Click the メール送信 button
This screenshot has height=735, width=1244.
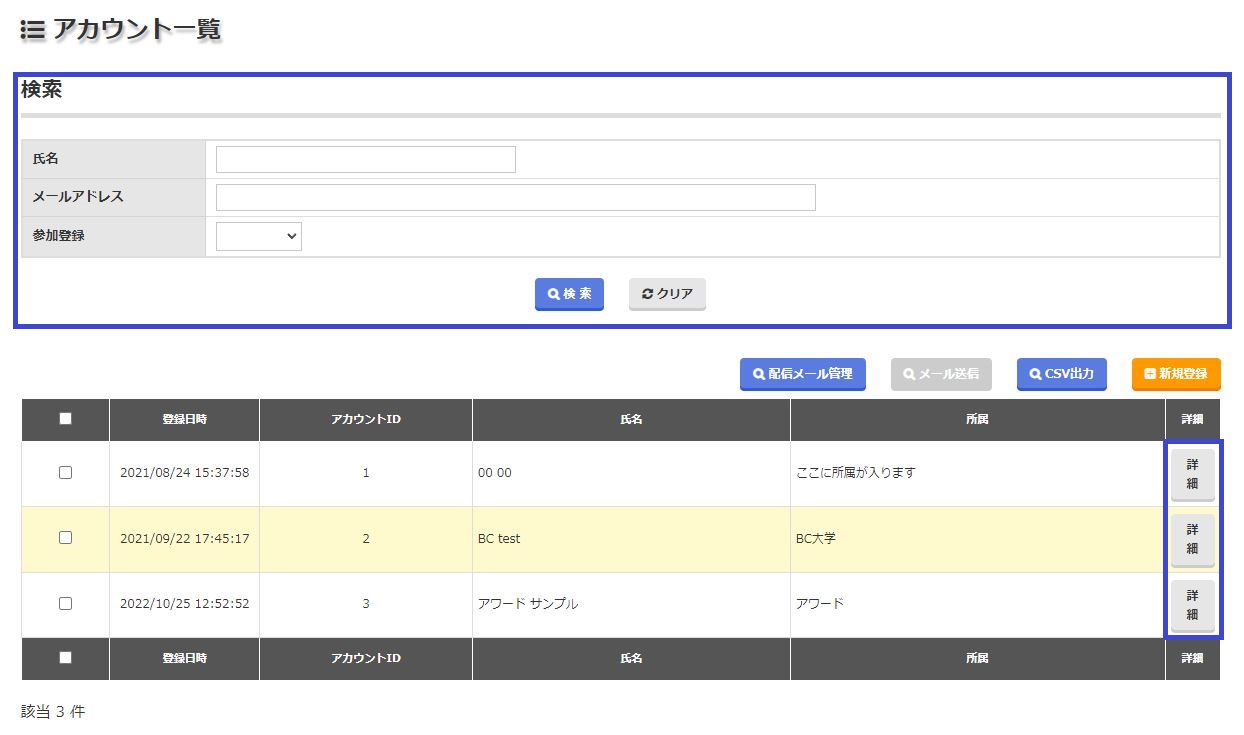click(941, 374)
